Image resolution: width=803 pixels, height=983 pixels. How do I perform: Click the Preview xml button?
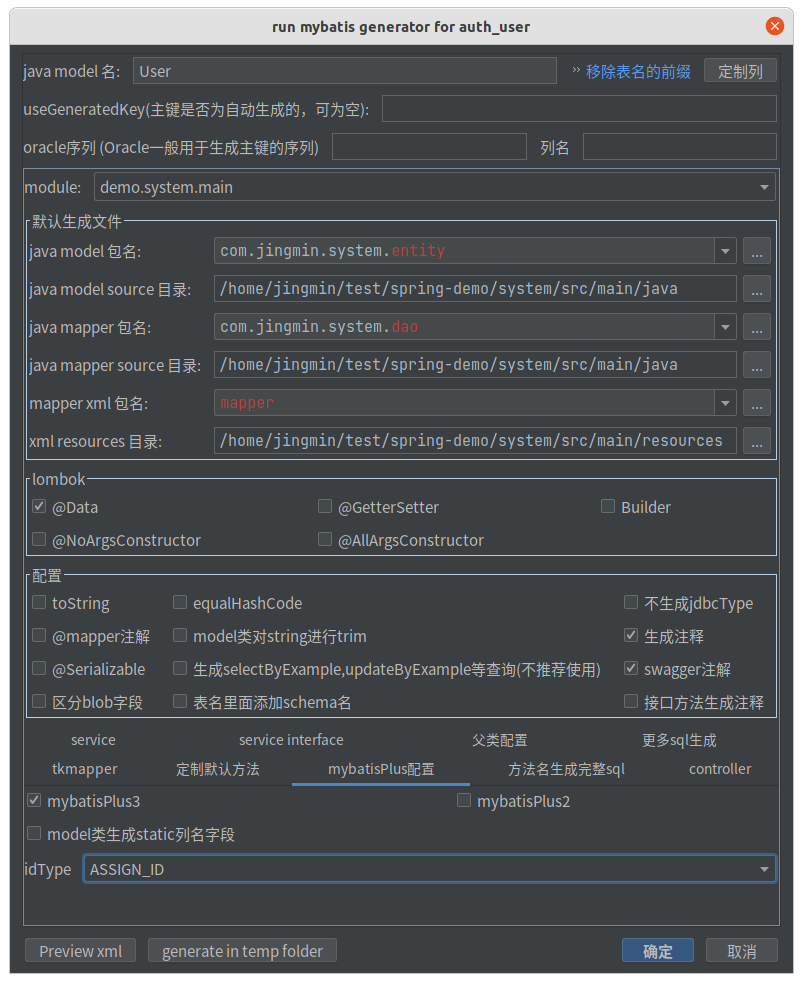pyautogui.click(x=80, y=950)
